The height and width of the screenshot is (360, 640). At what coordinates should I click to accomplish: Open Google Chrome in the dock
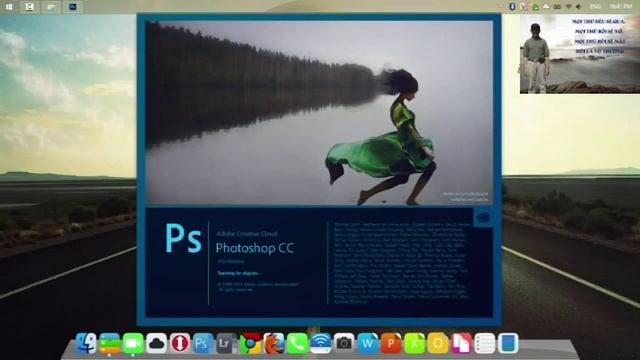click(x=250, y=343)
